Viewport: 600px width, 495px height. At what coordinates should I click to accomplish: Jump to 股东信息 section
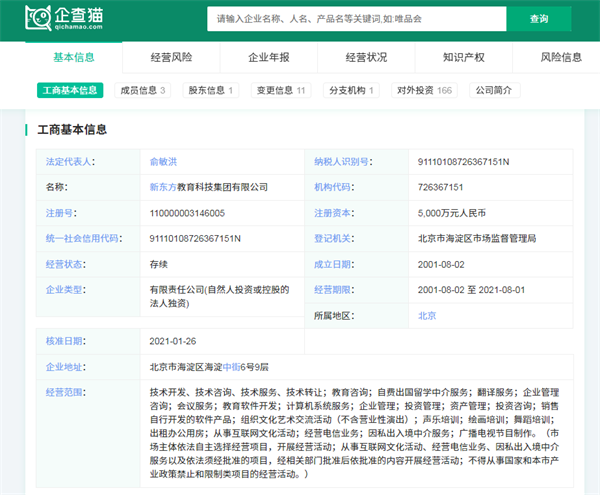[x=211, y=90]
